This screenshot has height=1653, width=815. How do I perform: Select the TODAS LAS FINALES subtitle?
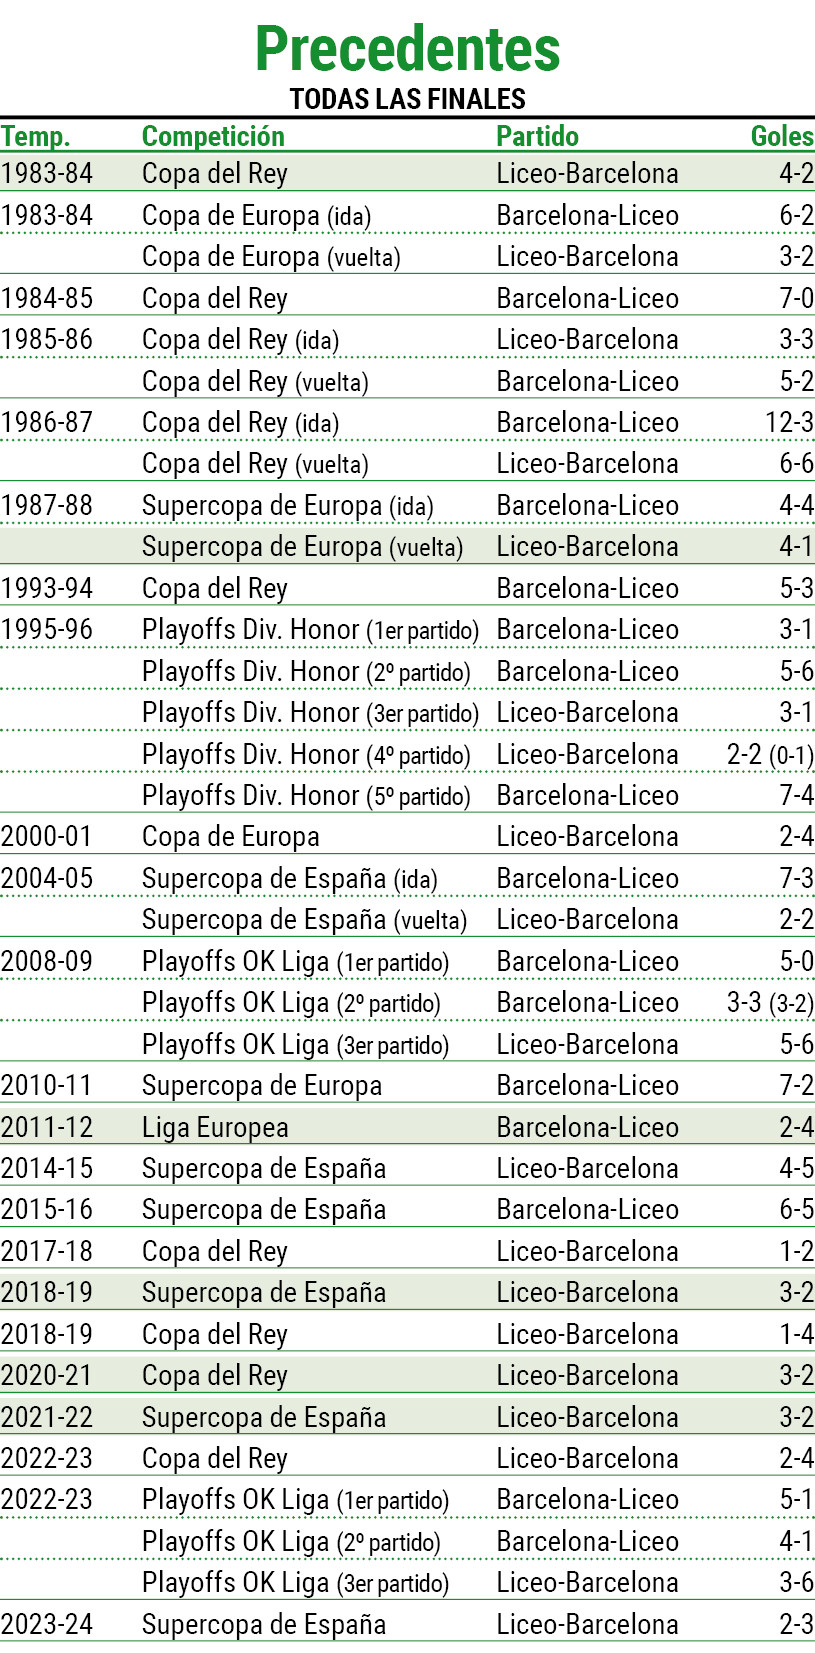407,99
